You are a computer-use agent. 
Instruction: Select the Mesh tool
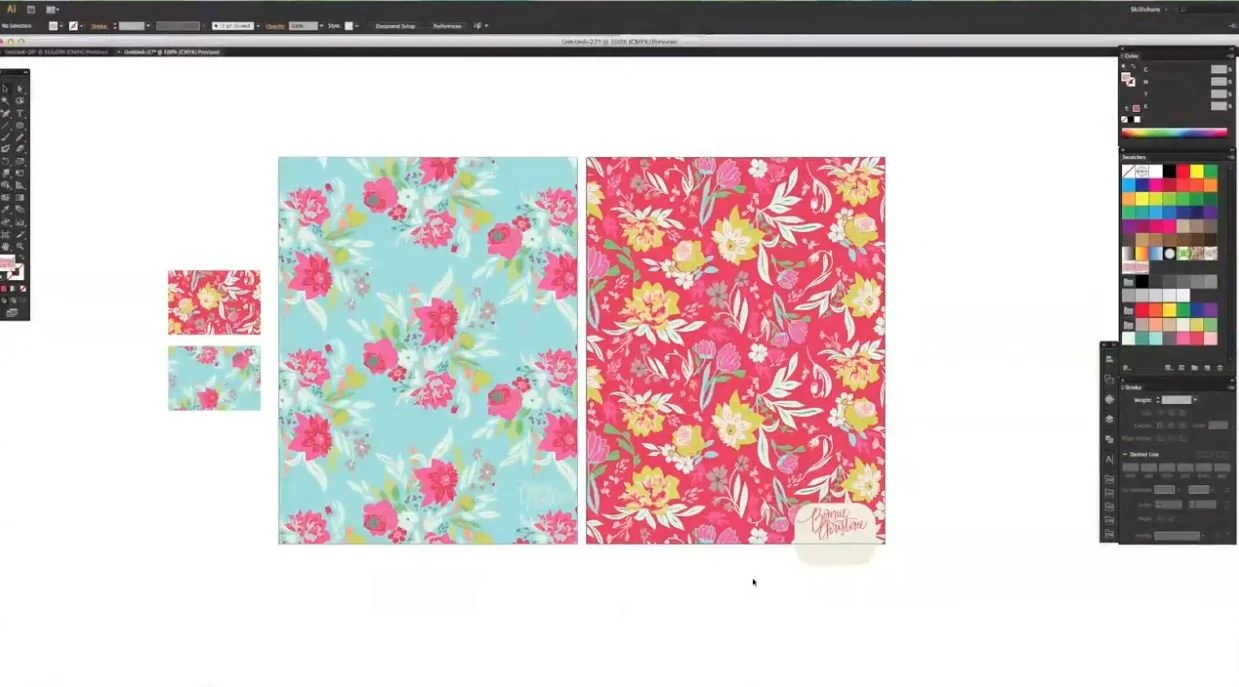pos(5,196)
